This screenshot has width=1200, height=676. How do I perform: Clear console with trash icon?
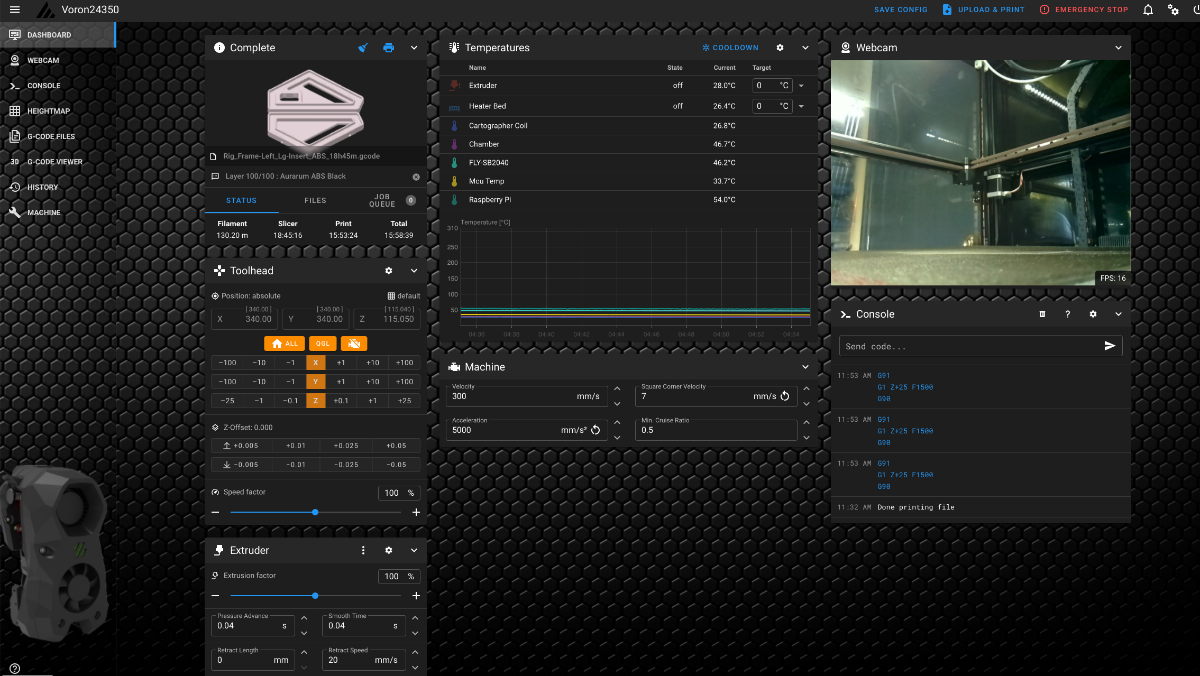click(x=1042, y=314)
